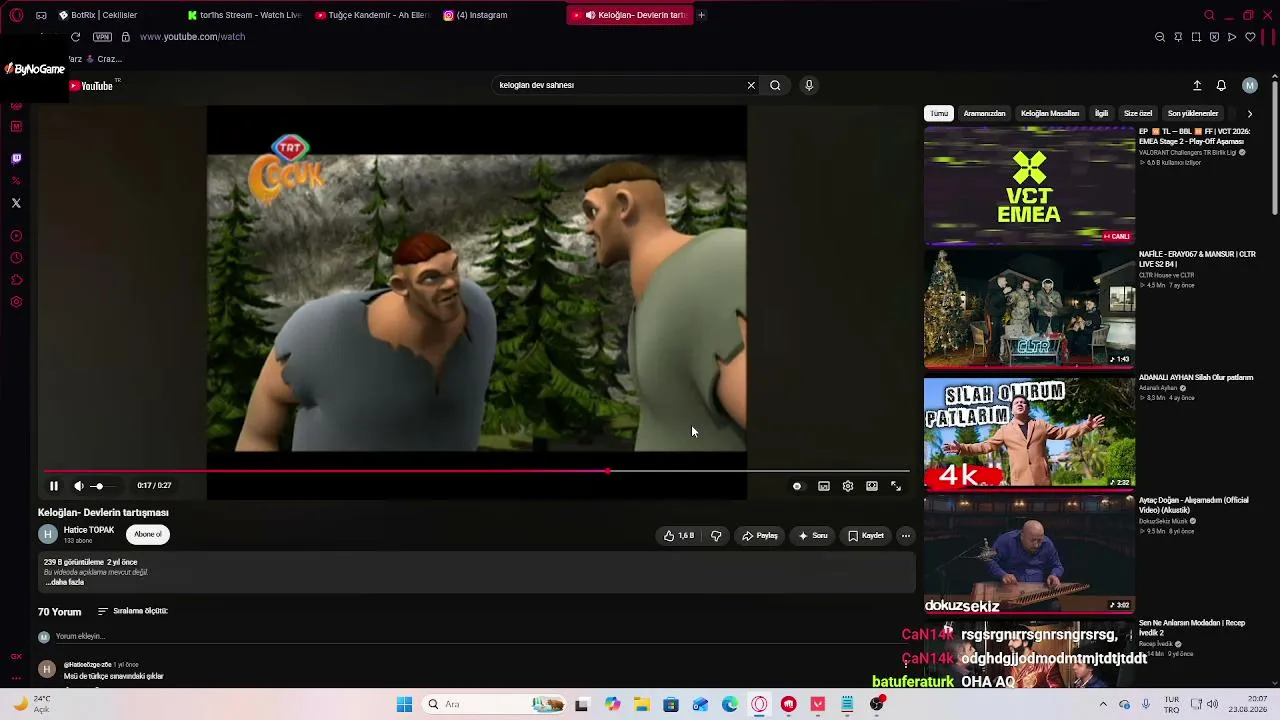Select the İlgili filter chip

coord(1101,114)
